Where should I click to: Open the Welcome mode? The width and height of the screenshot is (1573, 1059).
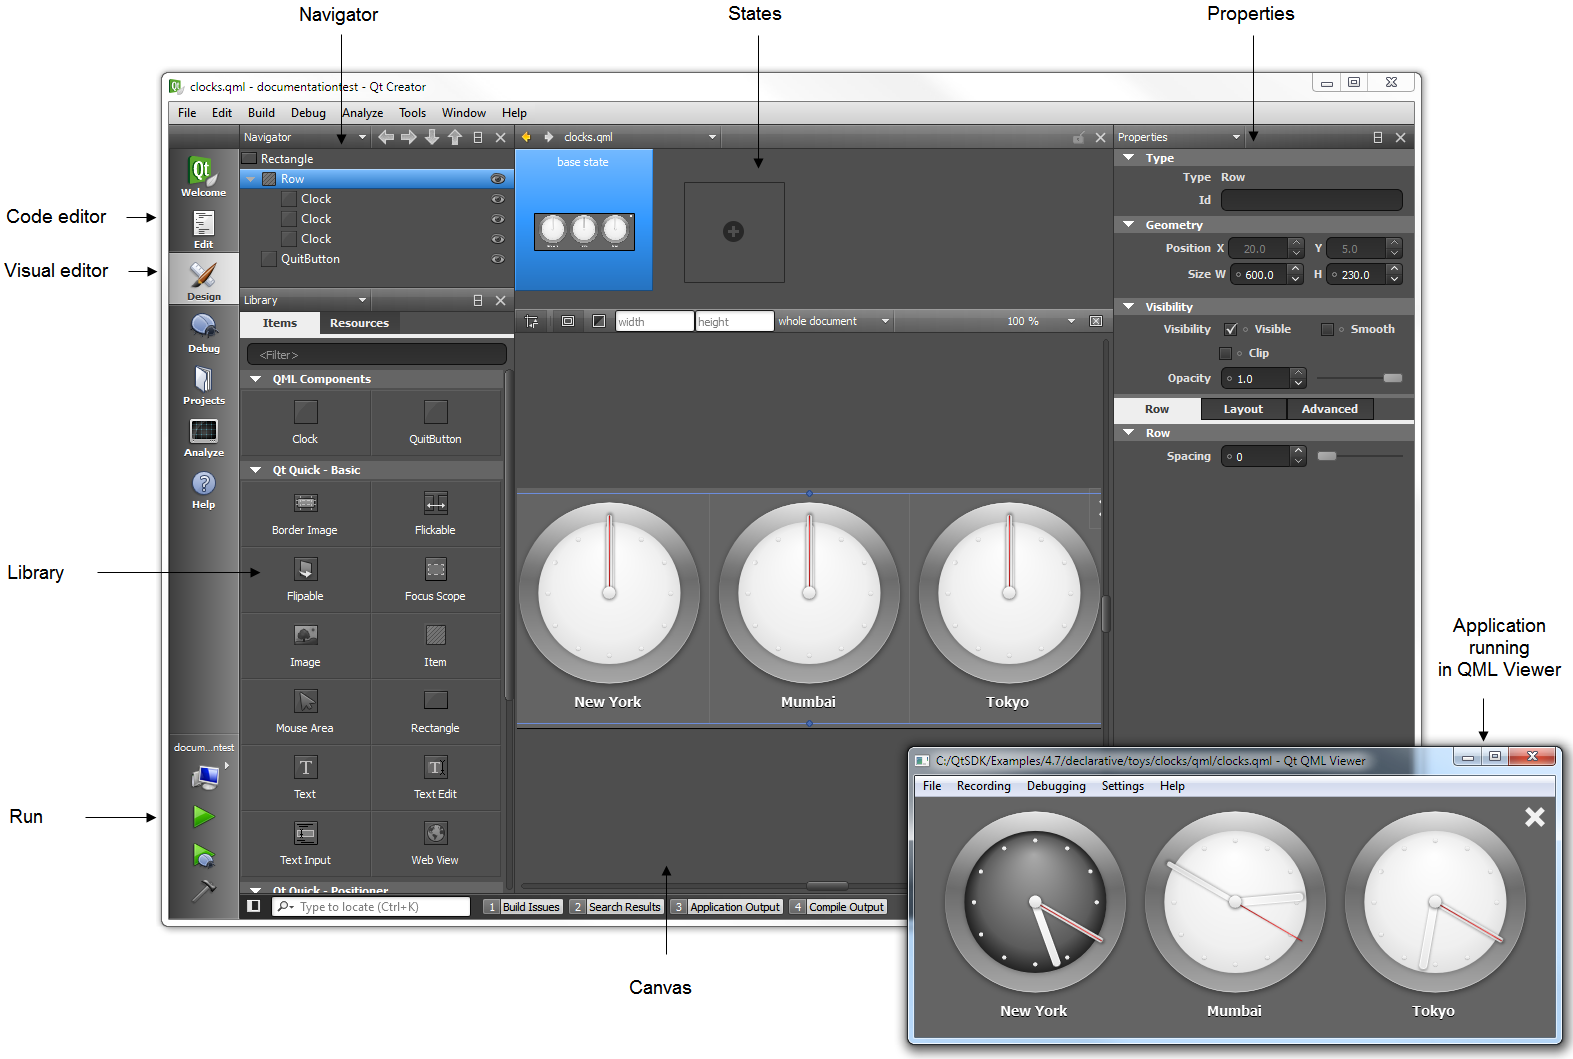click(203, 176)
